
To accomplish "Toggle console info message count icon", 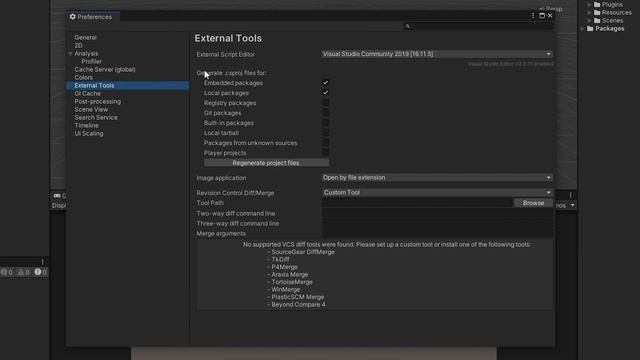I will (x=7, y=272).
